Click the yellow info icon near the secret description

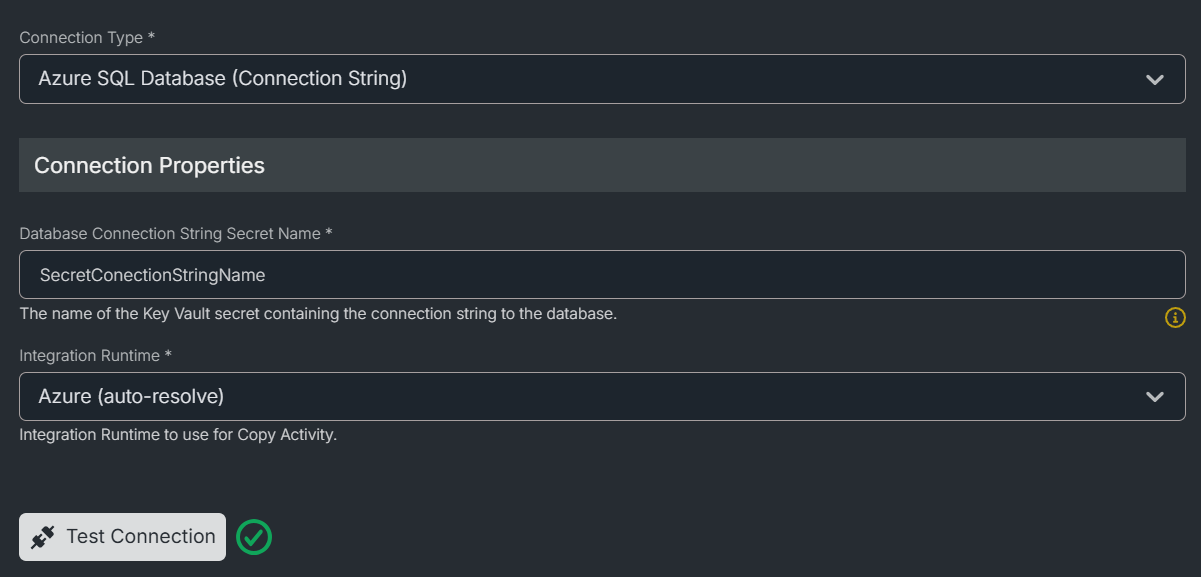click(1175, 318)
